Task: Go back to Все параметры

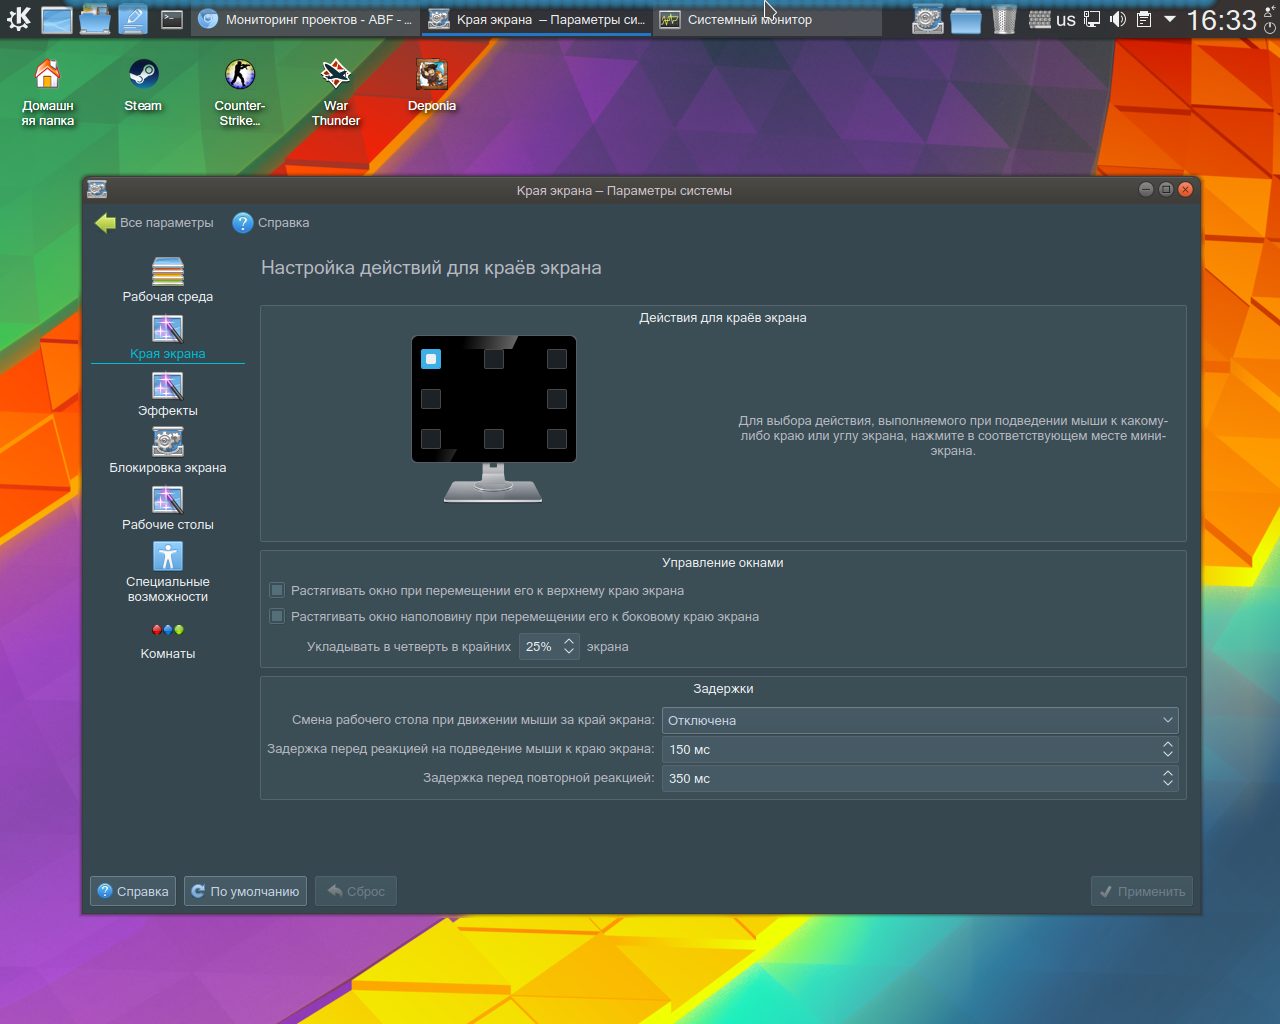Action: tap(155, 223)
